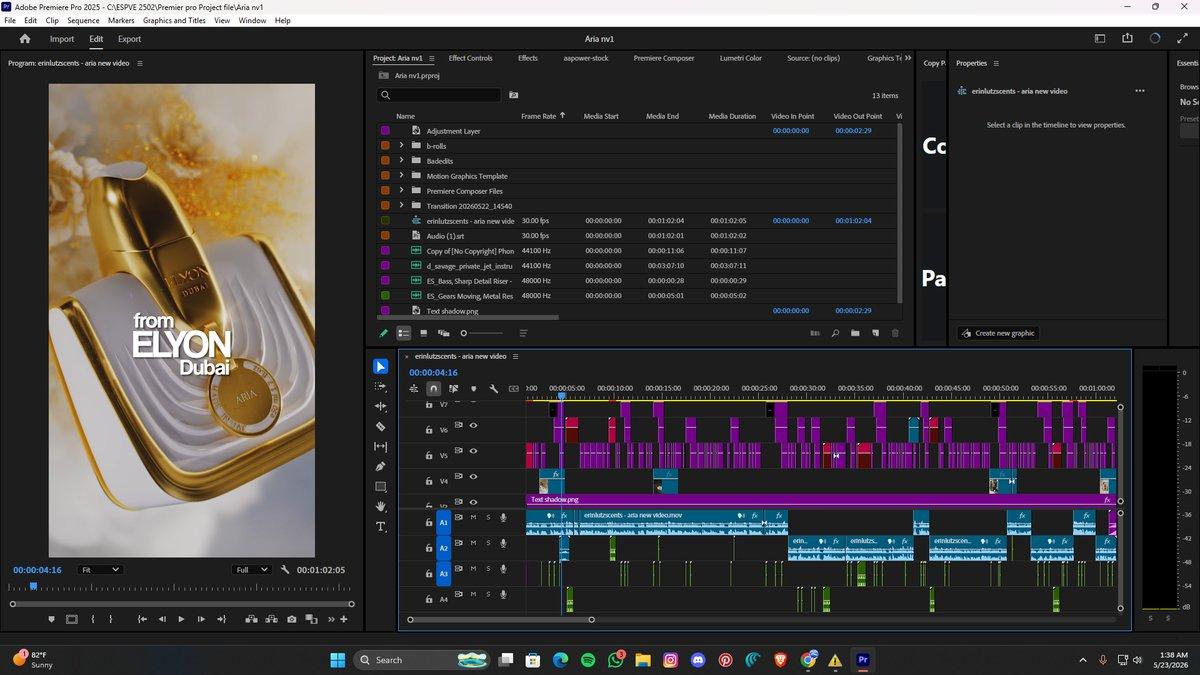This screenshot has width=1200, height=675.
Task: Toggle V4 track output eye
Action: point(473,477)
